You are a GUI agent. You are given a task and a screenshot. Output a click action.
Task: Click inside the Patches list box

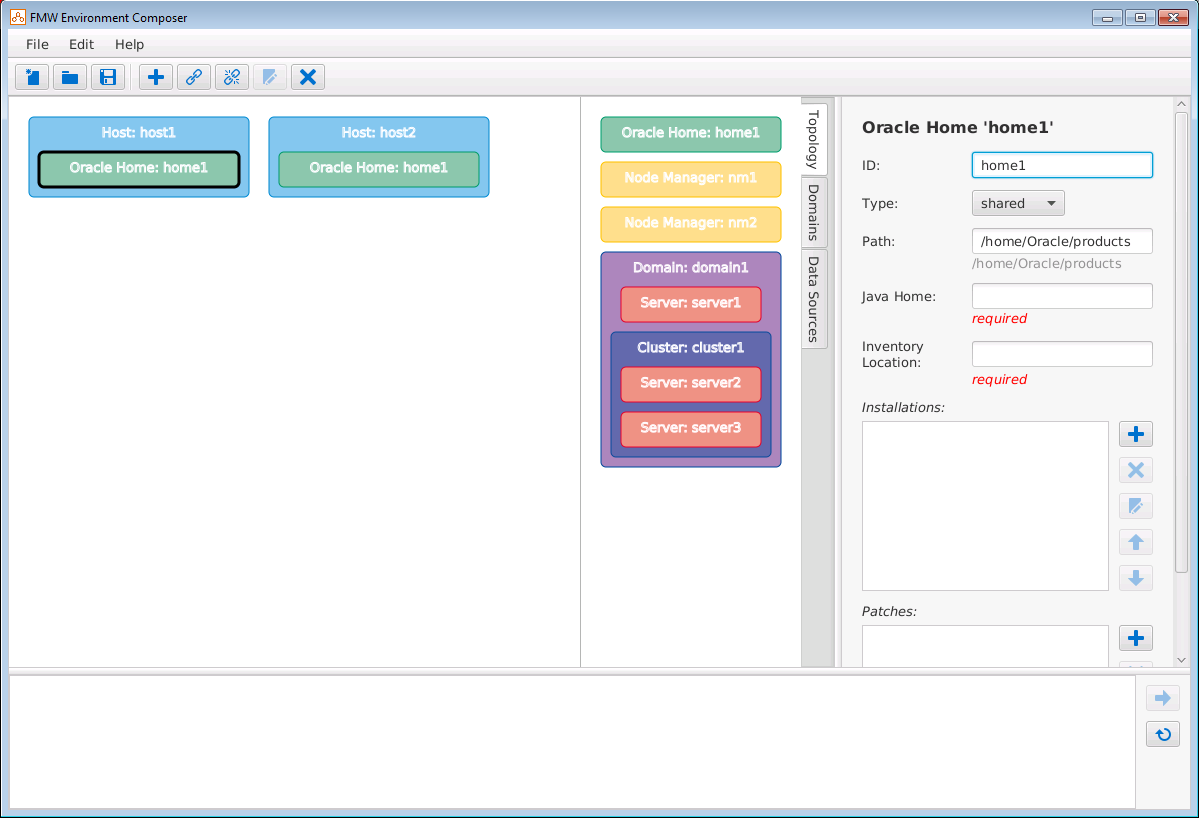tap(985, 646)
